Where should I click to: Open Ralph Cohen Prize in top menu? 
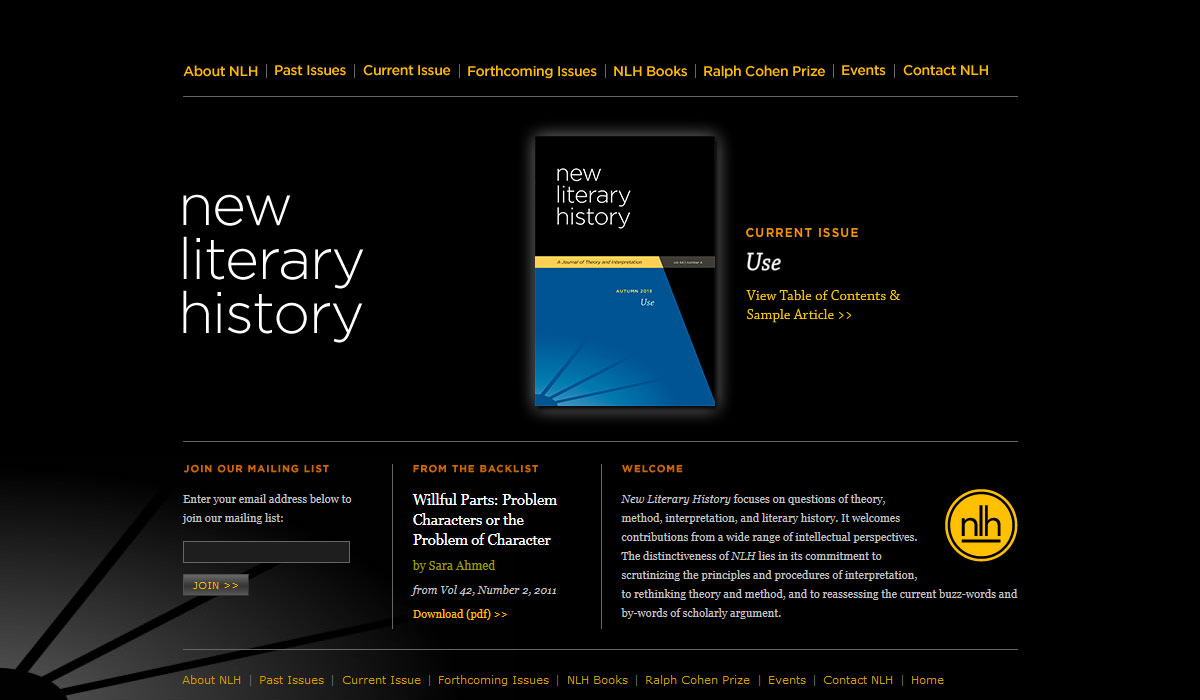(x=764, y=71)
